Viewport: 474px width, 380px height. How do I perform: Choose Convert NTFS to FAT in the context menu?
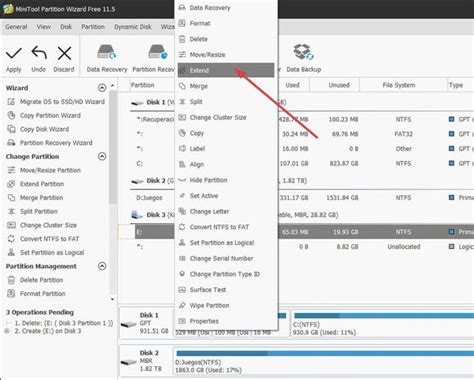coord(226,227)
